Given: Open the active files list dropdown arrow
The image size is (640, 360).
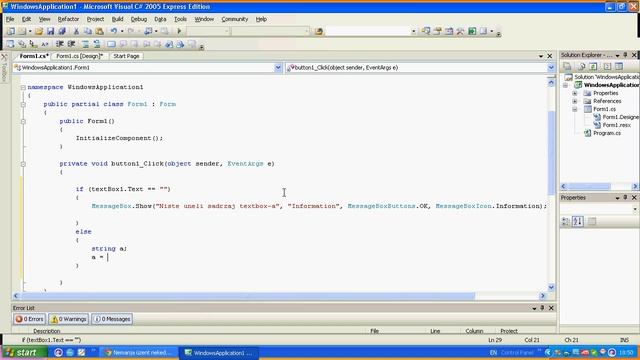Looking at the screenshot, I should tap(541, 56).
